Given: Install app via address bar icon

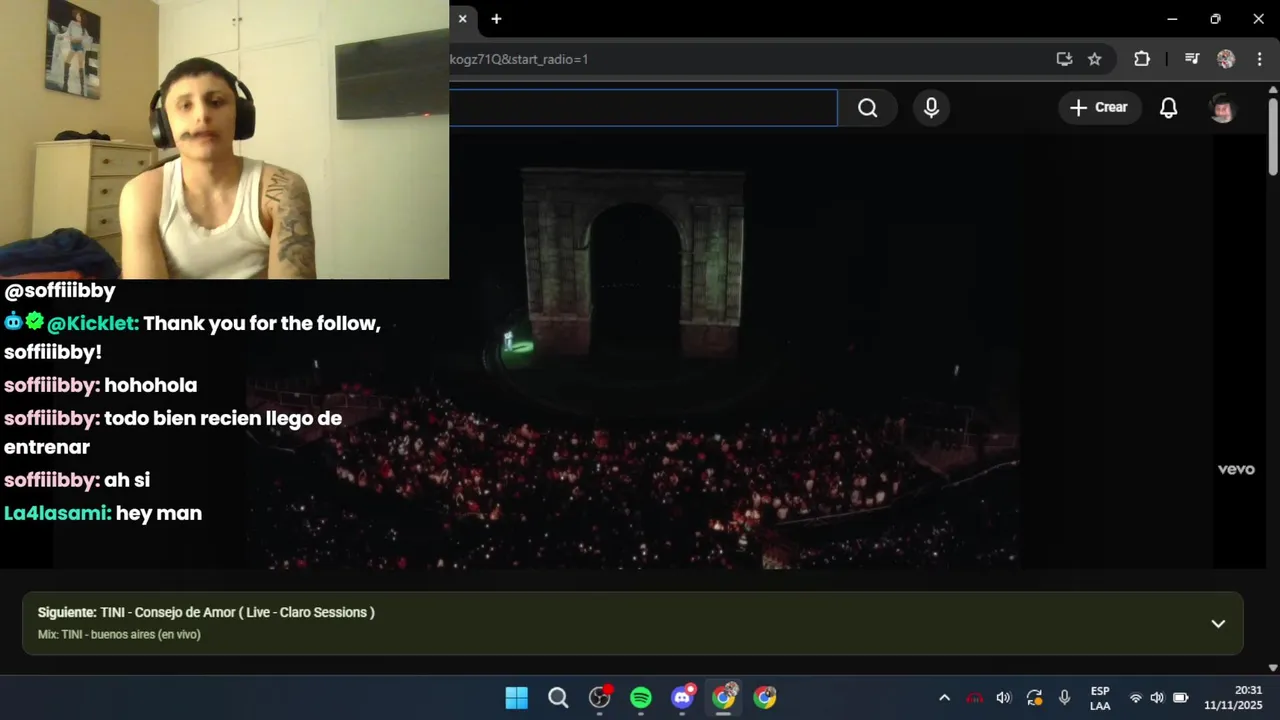Looking at the screenshot, I should click(1064, 59).
